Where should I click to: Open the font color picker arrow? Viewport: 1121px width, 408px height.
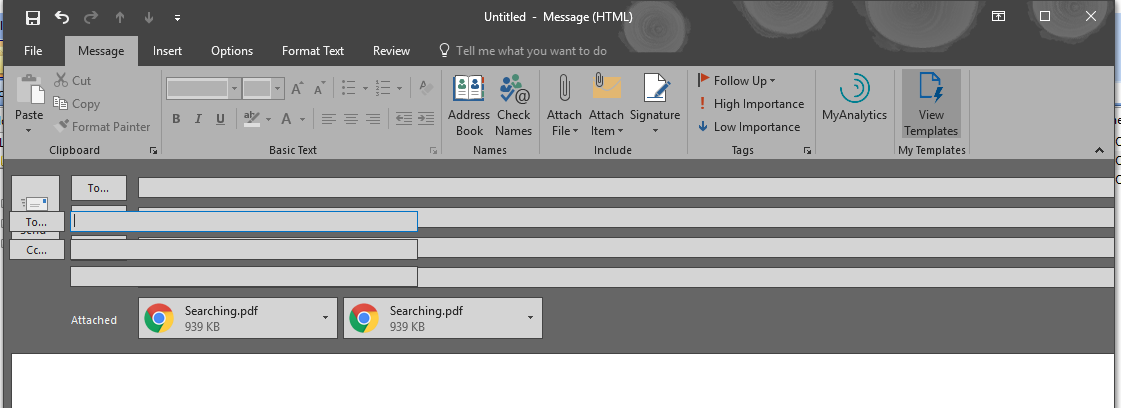(303, 119)
